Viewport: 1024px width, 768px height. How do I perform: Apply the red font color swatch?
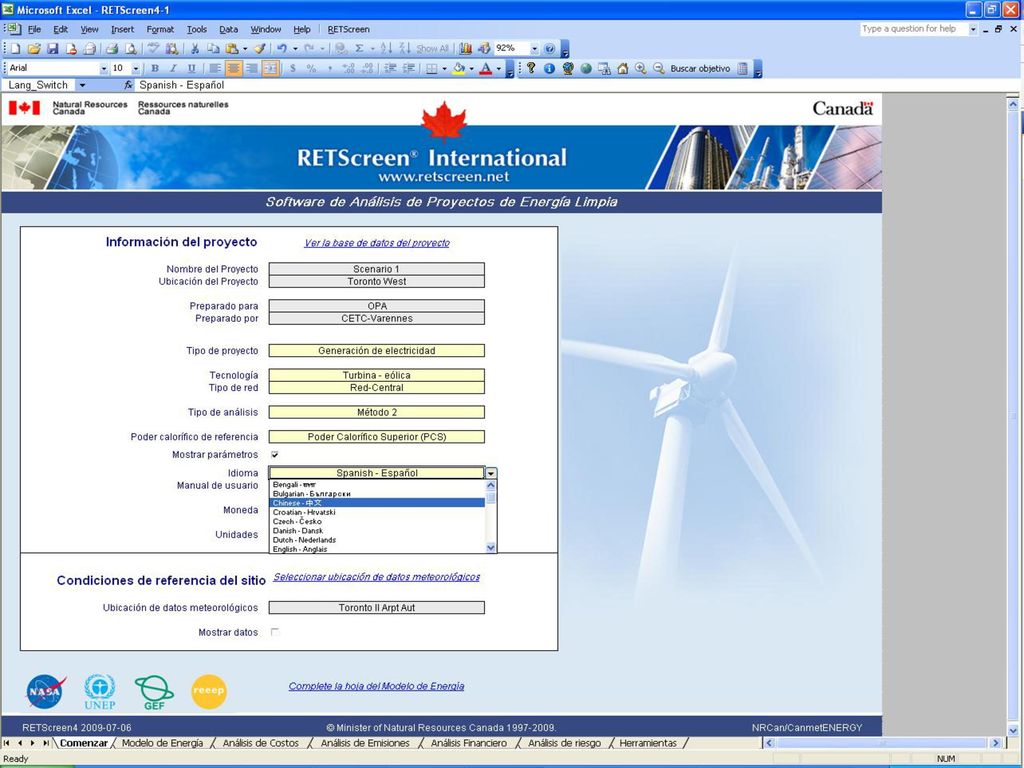coord(486,68)
